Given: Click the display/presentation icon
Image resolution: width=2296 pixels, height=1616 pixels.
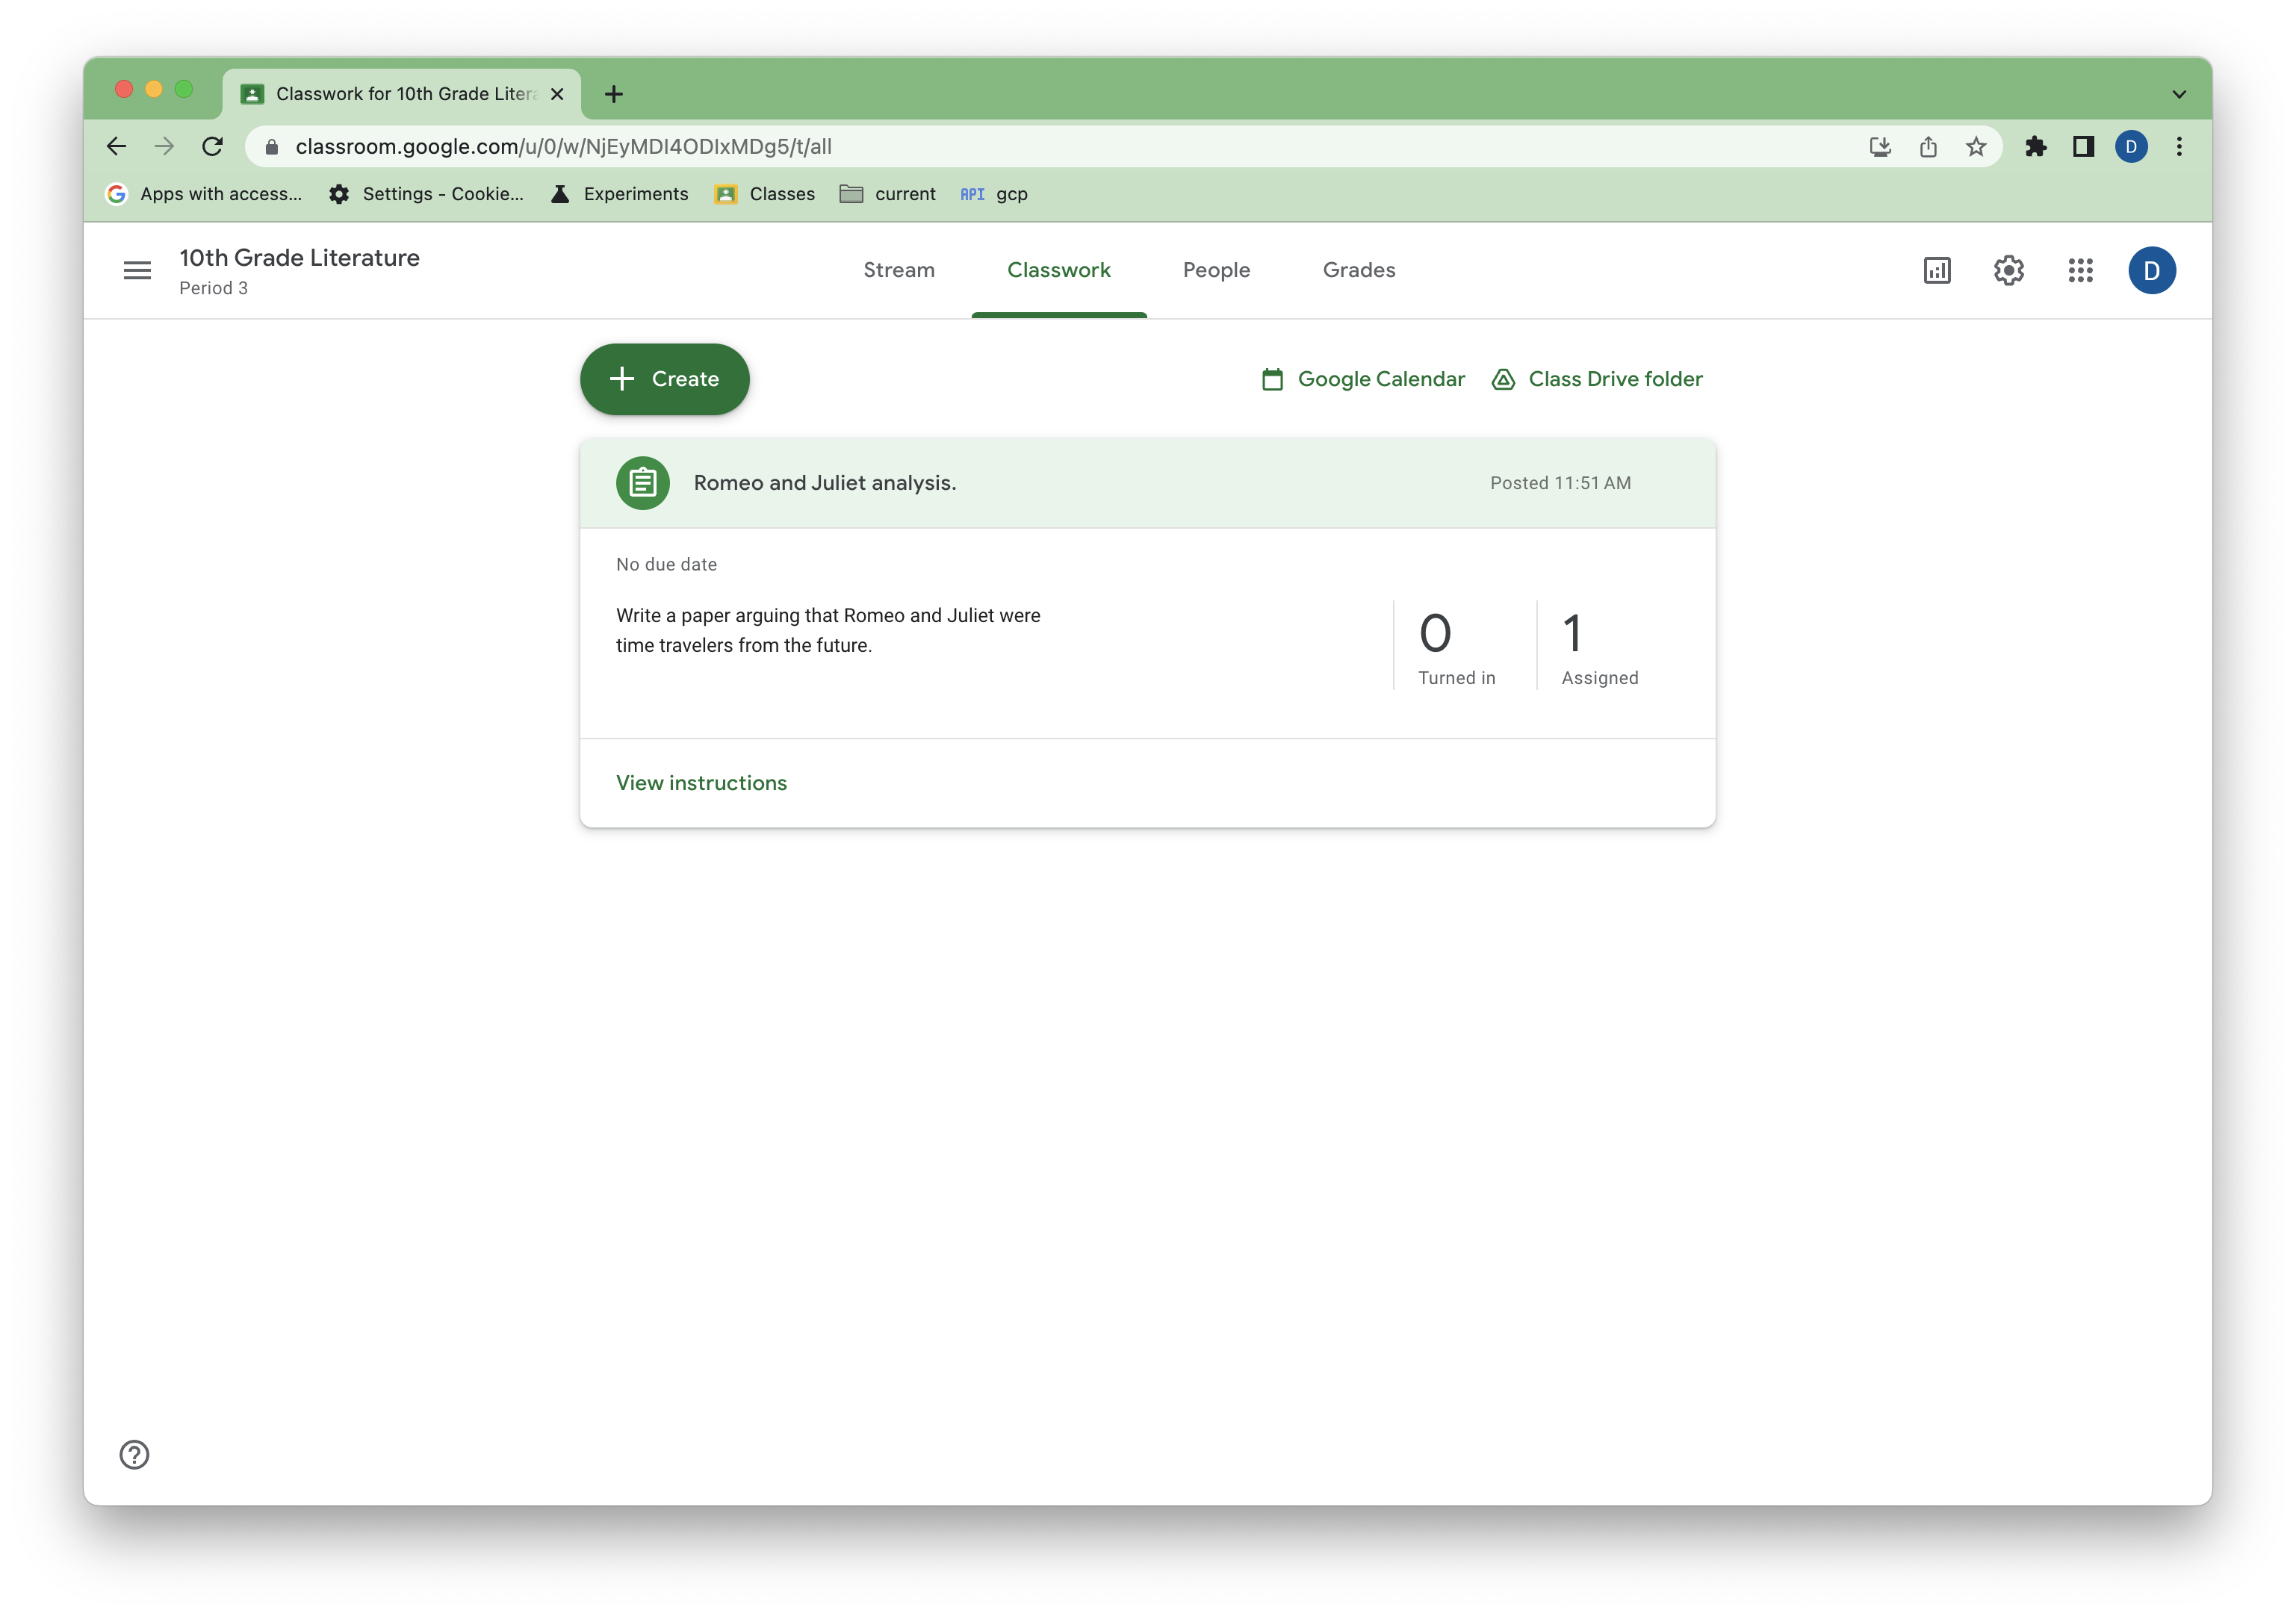Looking at the screenshot, I should [x=1936, y=270].
